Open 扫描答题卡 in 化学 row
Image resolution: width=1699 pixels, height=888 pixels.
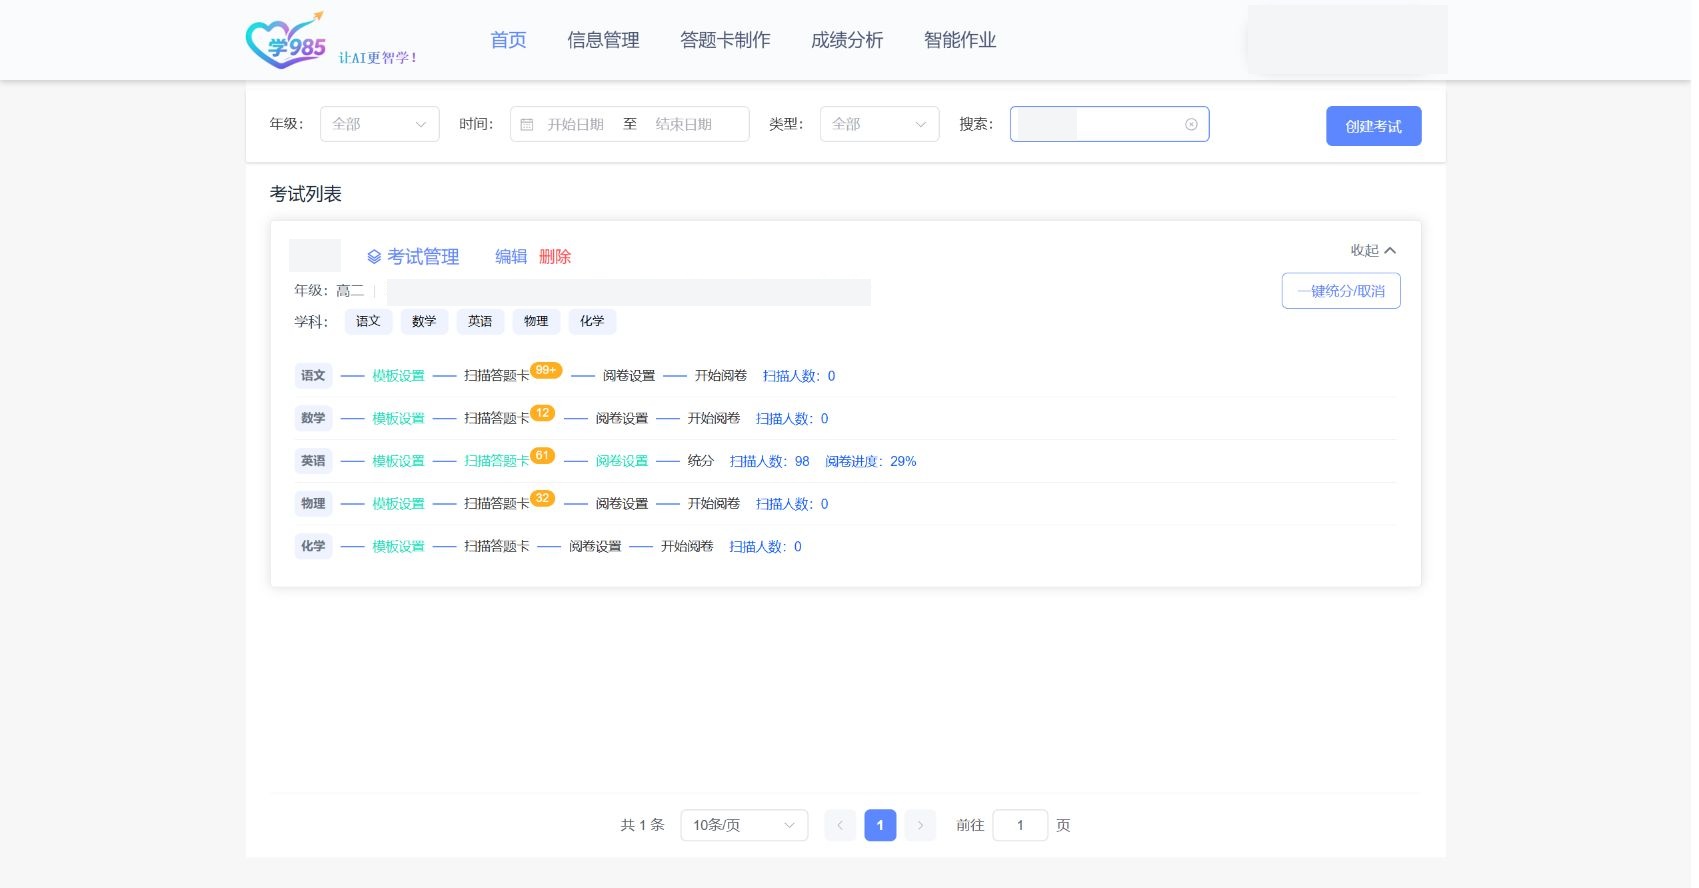[x=497, y=546]
